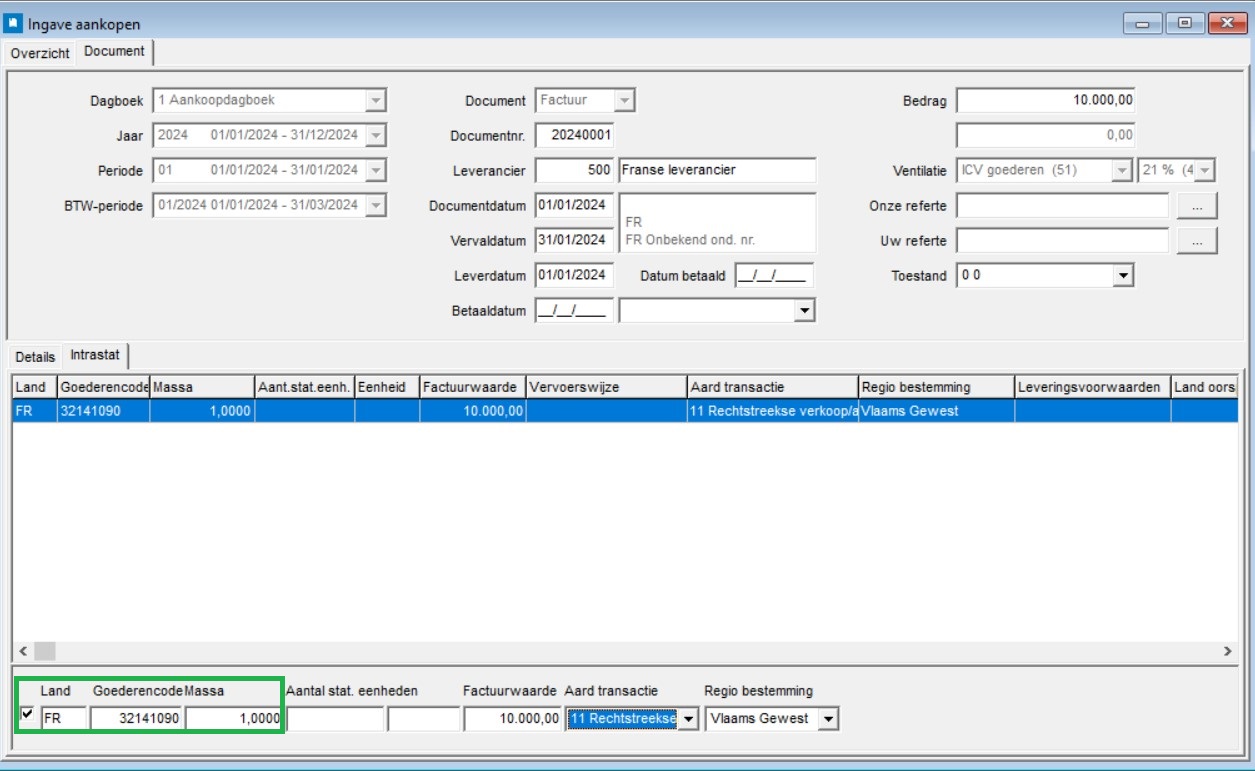Image resolution: width=1255 pixels, height=771 pixels.
Task: Click the Documentnr. field
Action: [575, 136]
